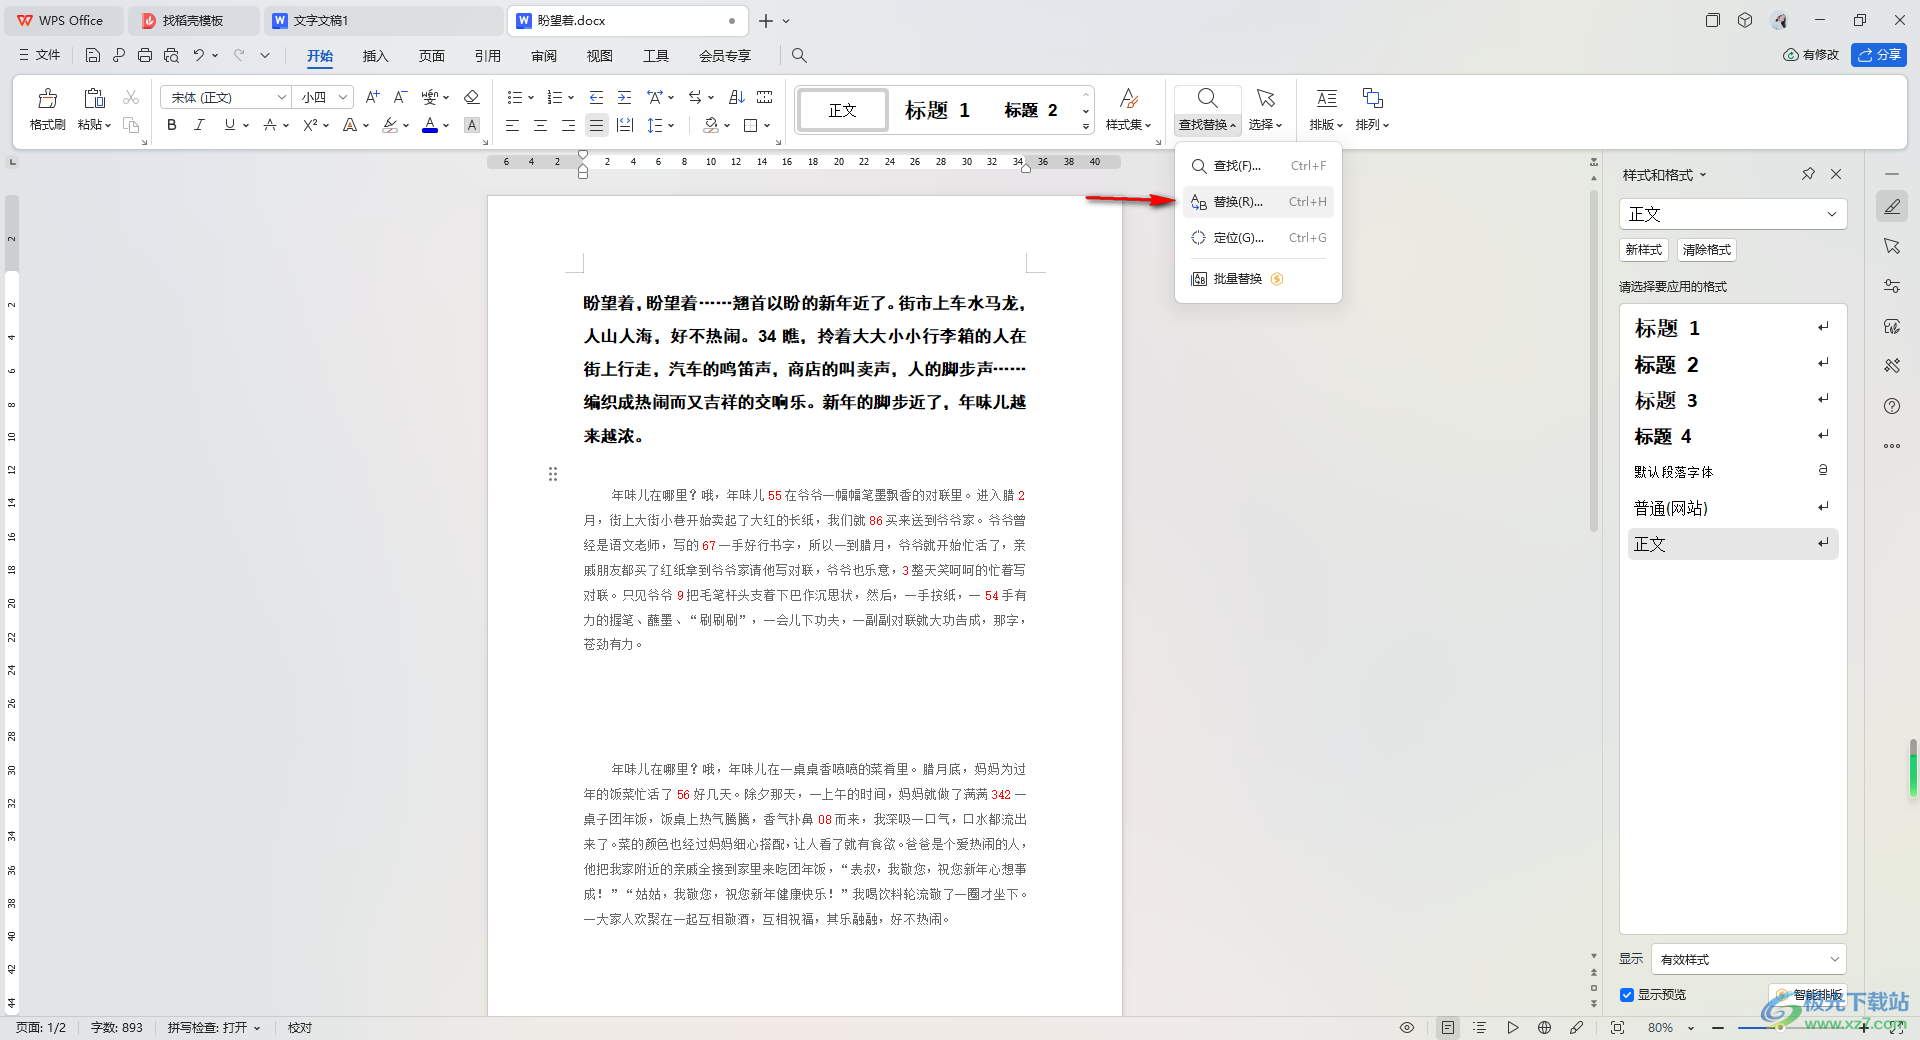Click the Decrease font size icon
Image resolution: width=1920 pixels, height=1040 pixels.
(x=400, y=97)
